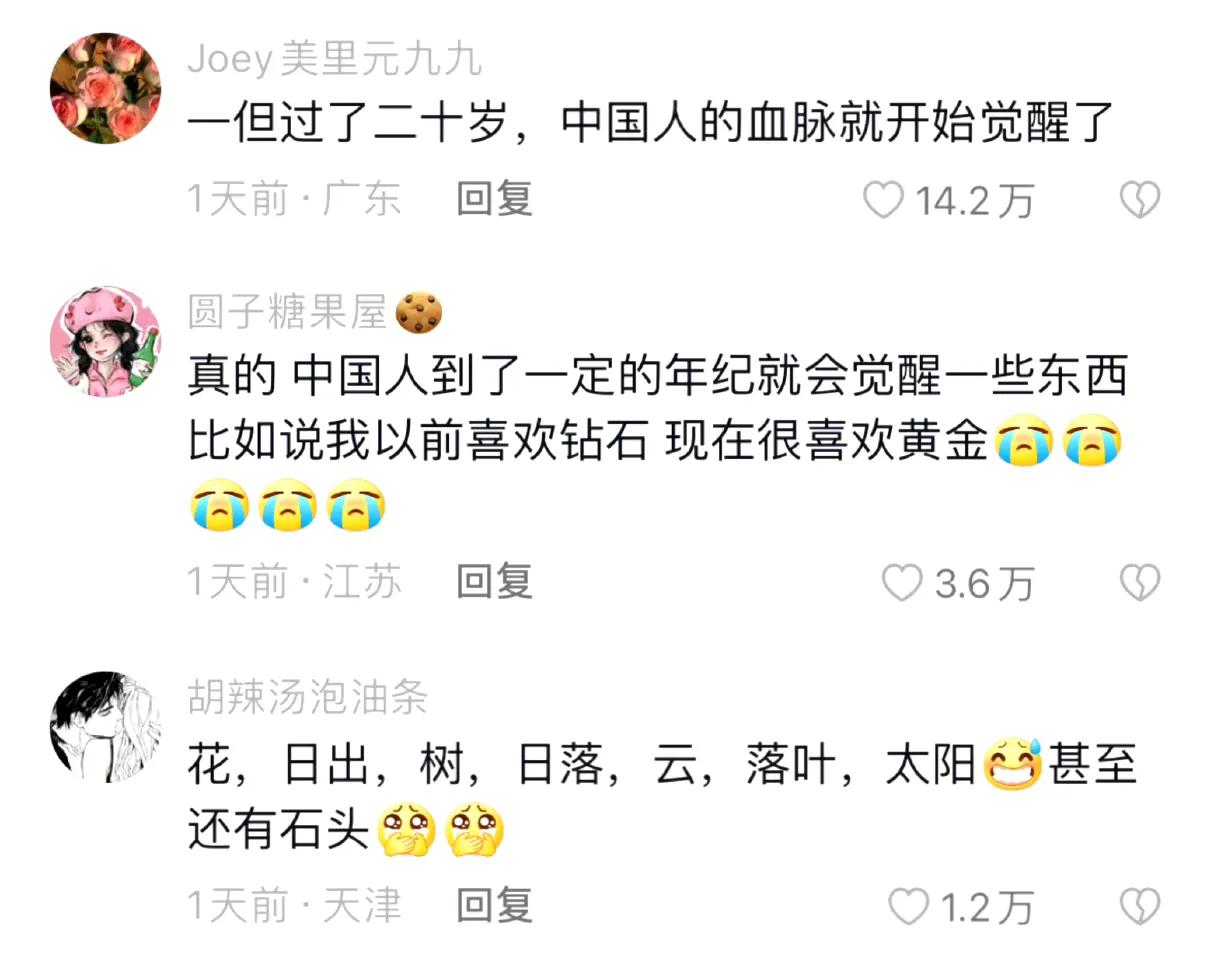Select comment text about 喜欢钻石 and 黄金
Viewport: 1214px width, 960px height.
point(657,441)
